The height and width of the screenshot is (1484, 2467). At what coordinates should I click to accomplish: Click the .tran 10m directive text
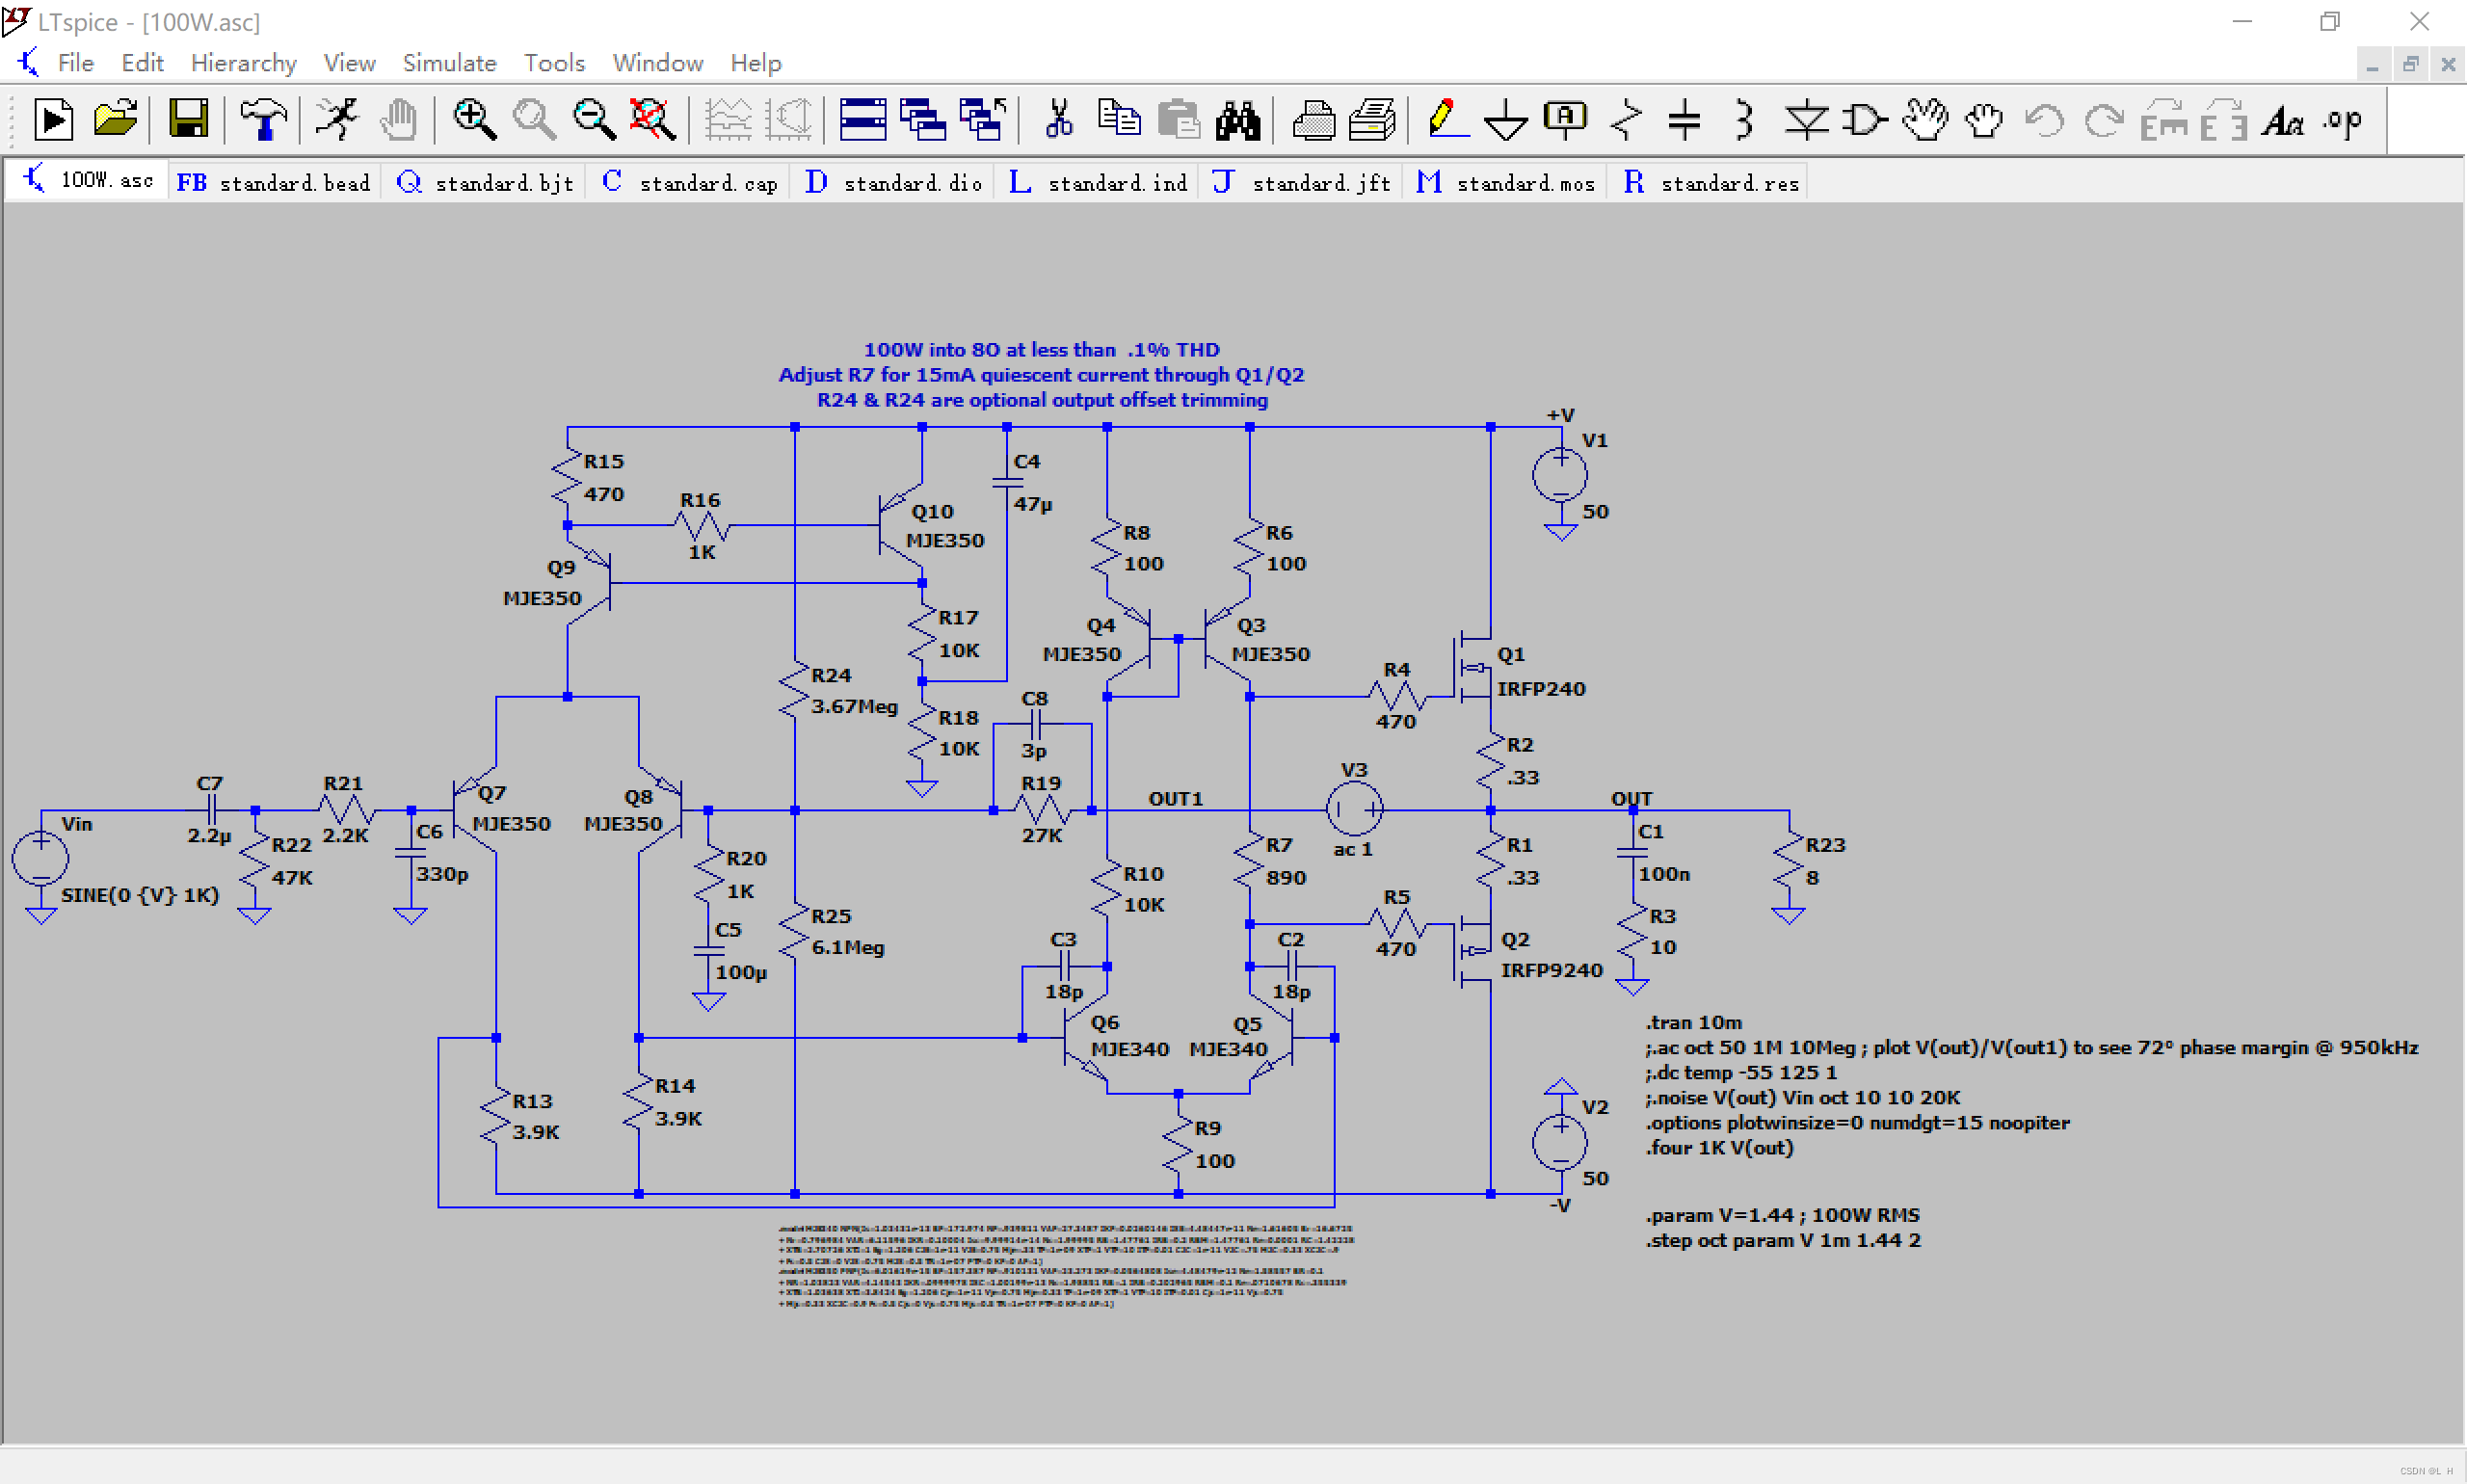point(1694,1022)
